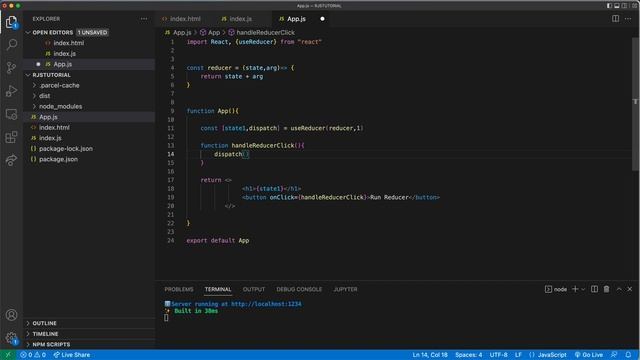
Task: Open the Accounts menu icon
Action: click(11, 315)
